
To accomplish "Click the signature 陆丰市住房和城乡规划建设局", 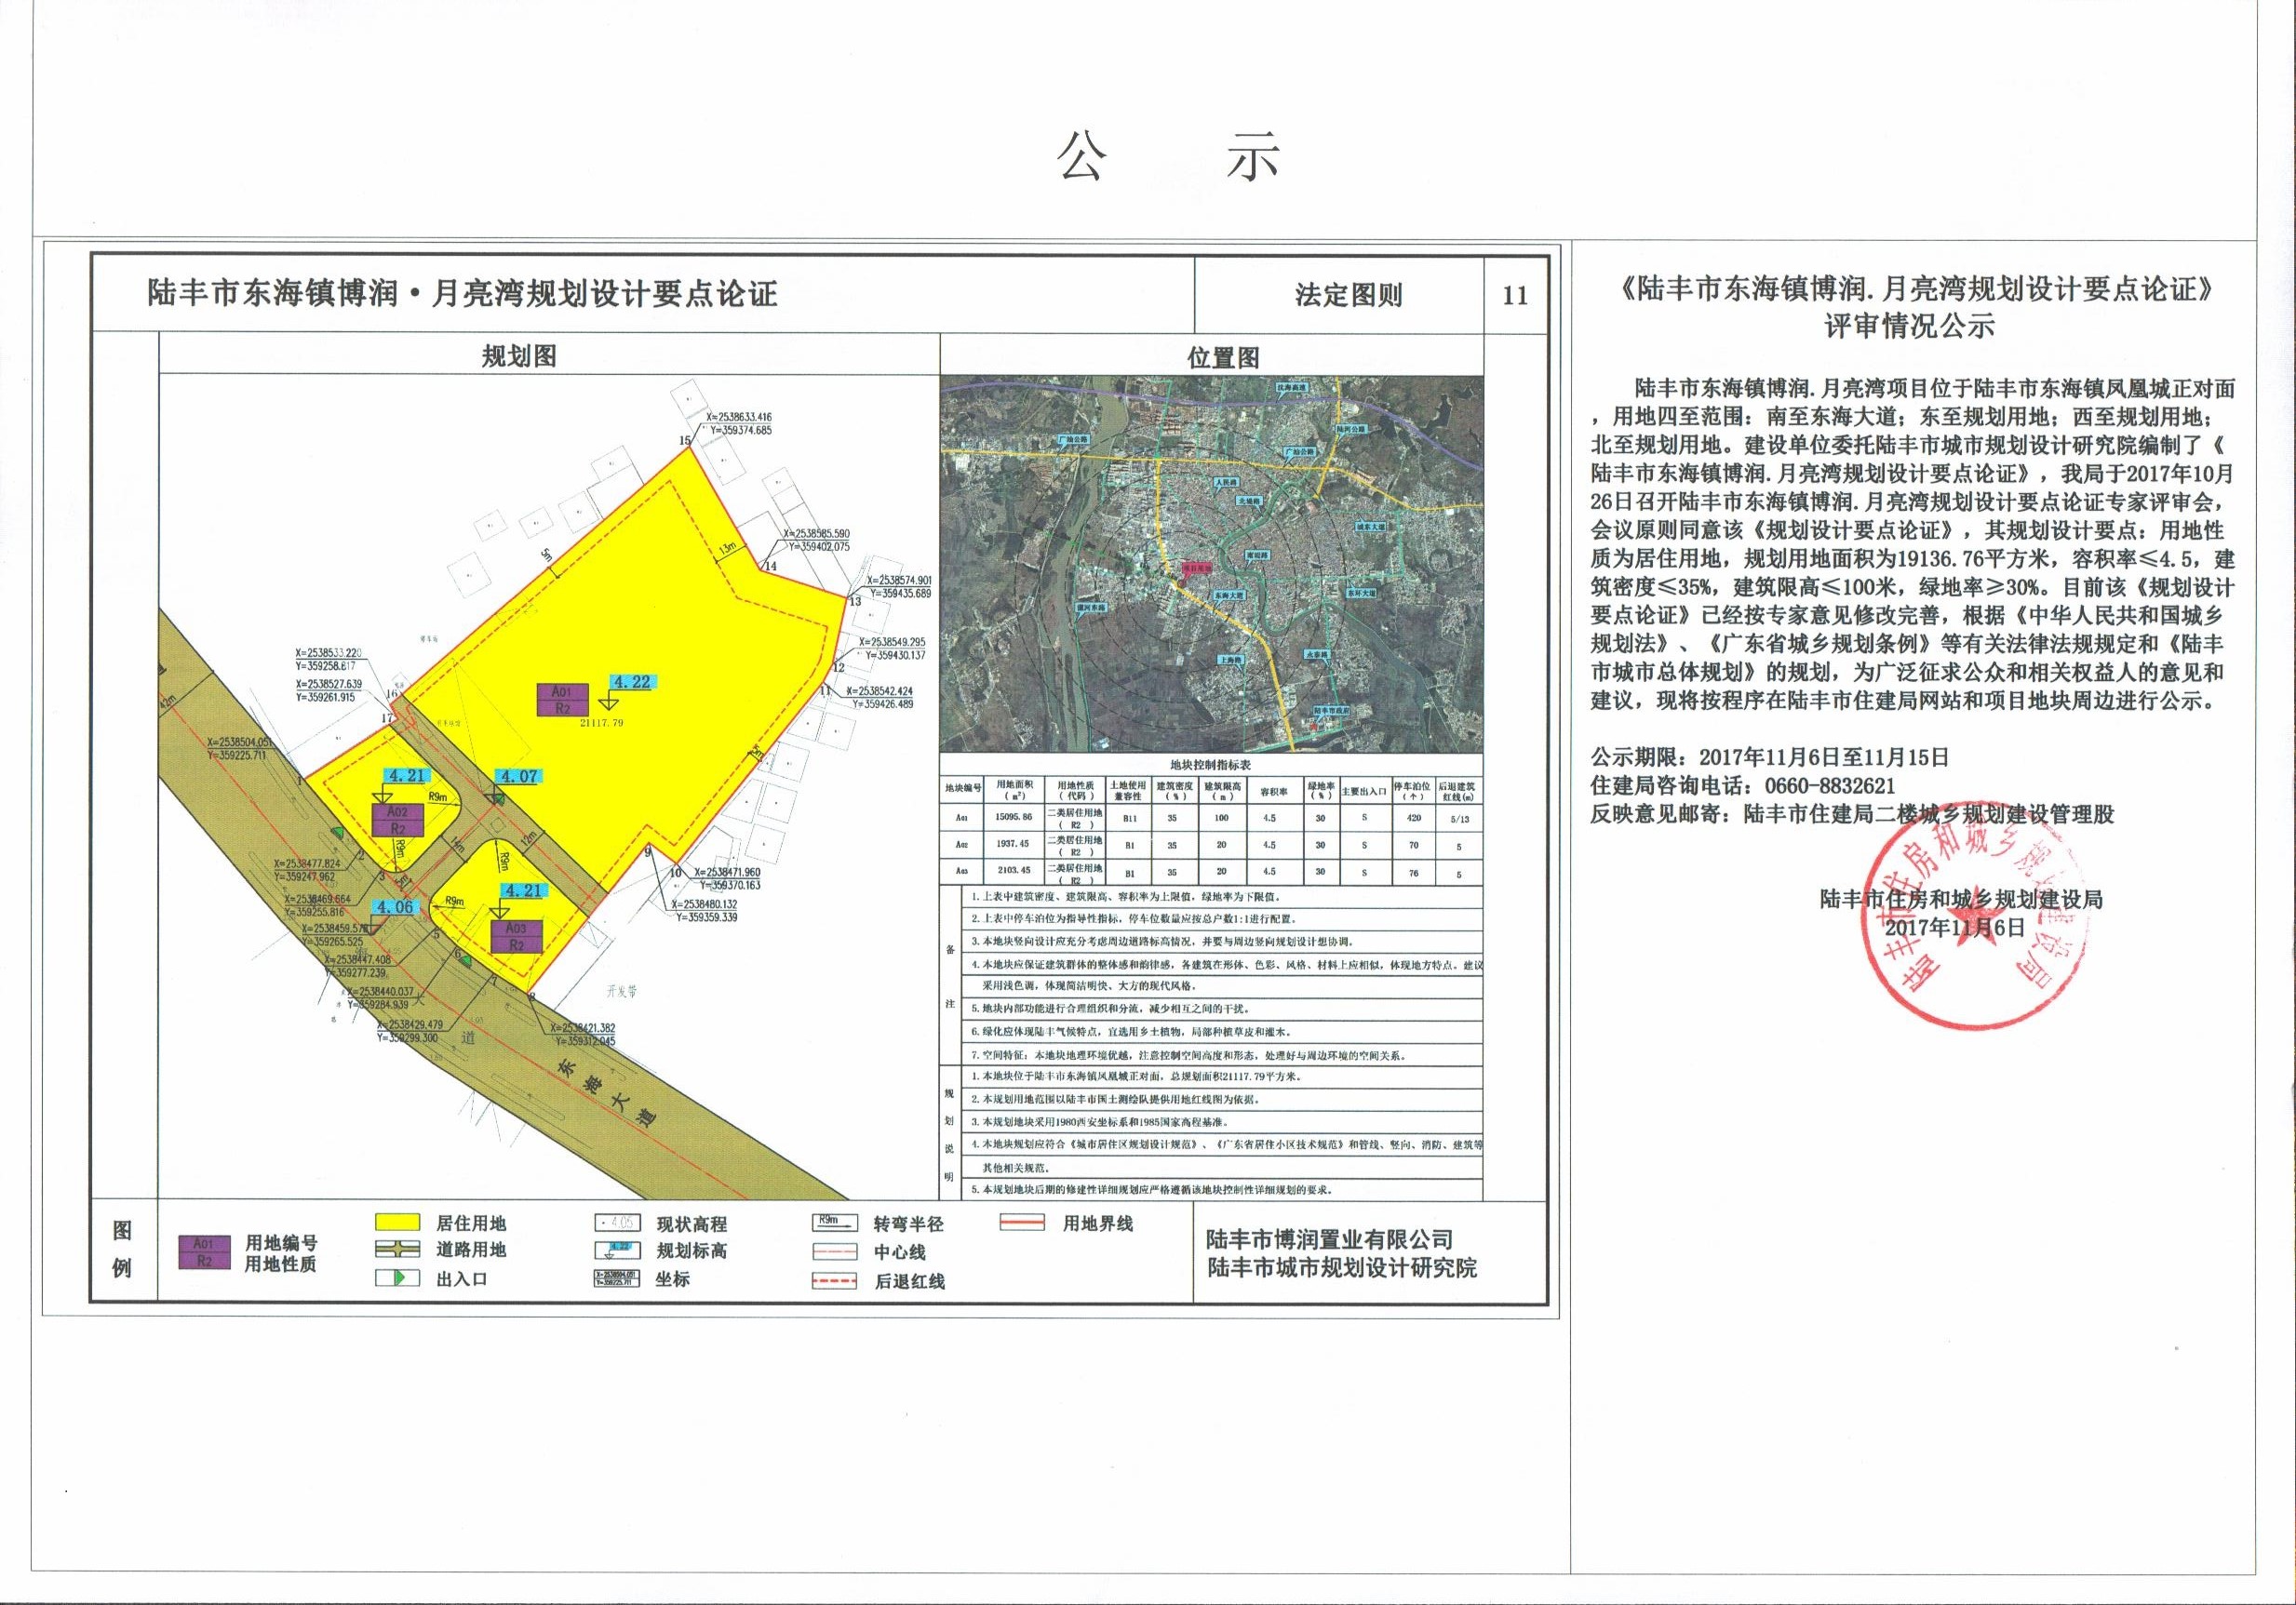I will pos(1961,899).
